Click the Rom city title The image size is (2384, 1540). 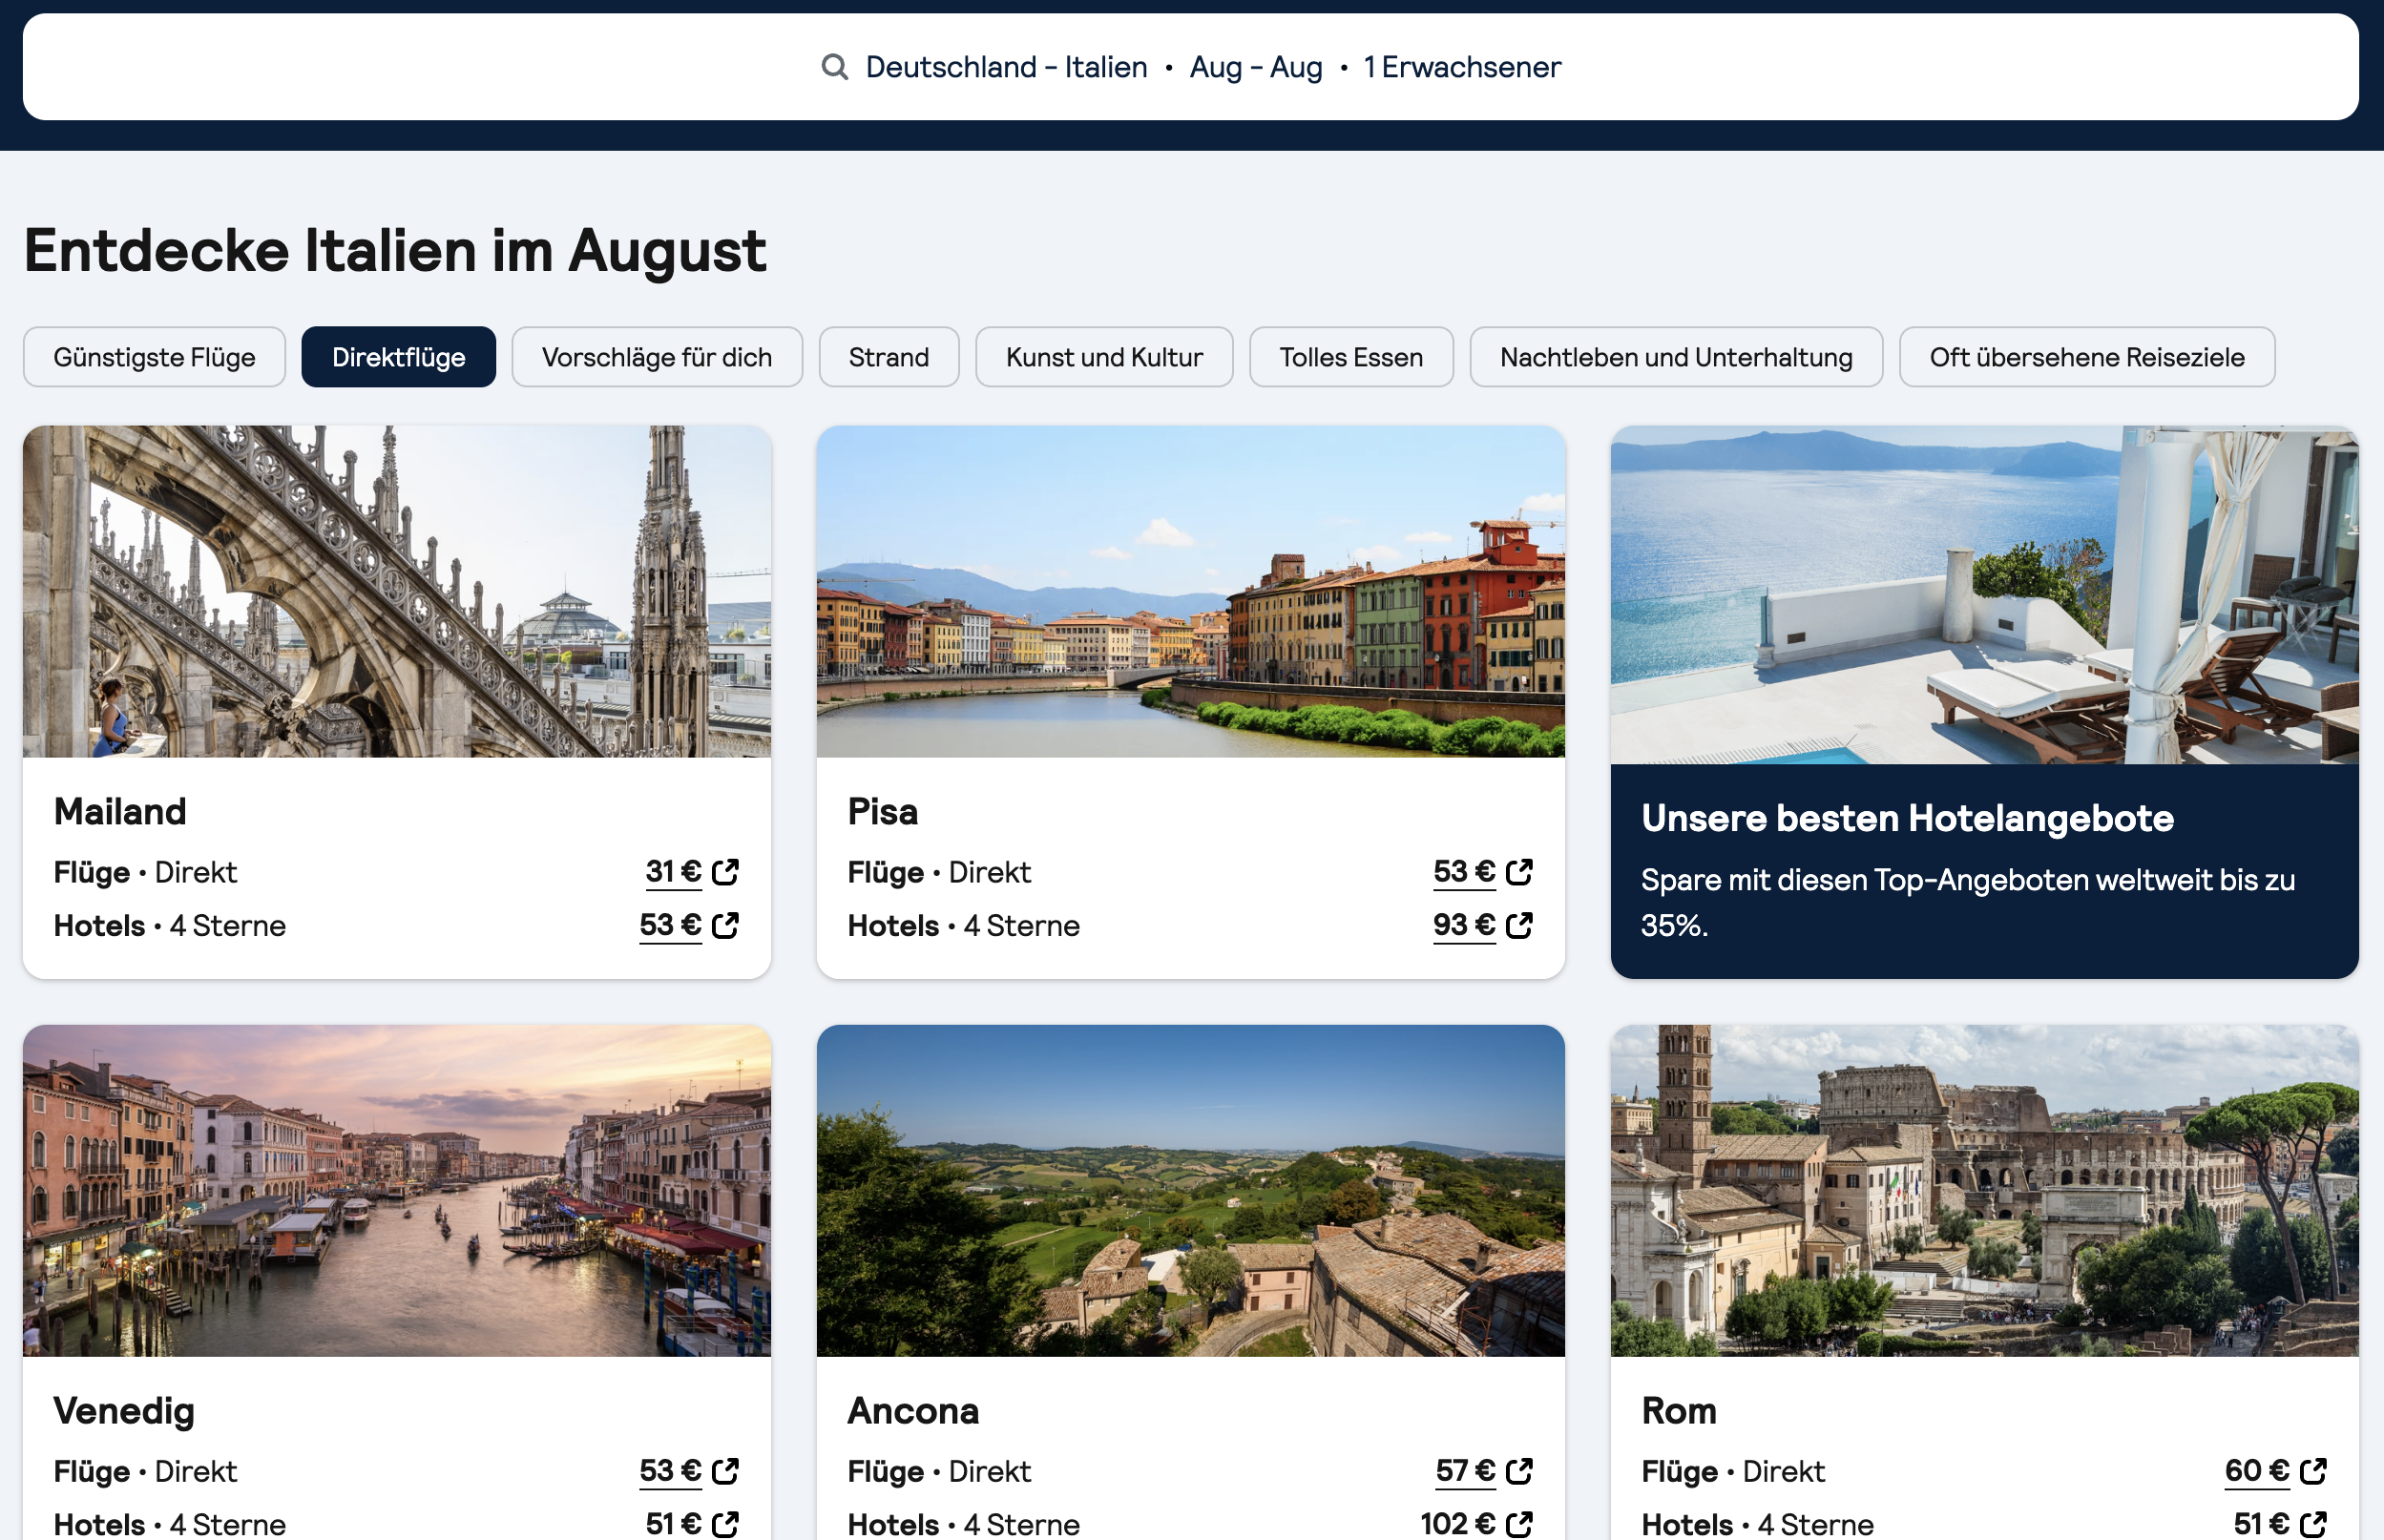(x=1679, y=1411)
